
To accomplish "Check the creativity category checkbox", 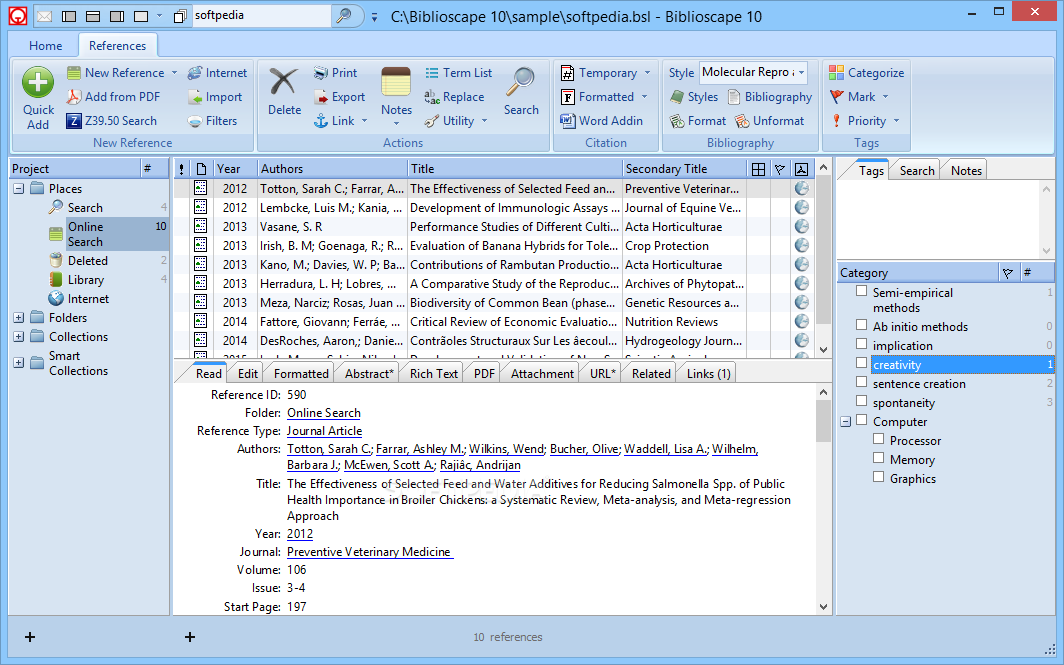I will pos(862,363).
